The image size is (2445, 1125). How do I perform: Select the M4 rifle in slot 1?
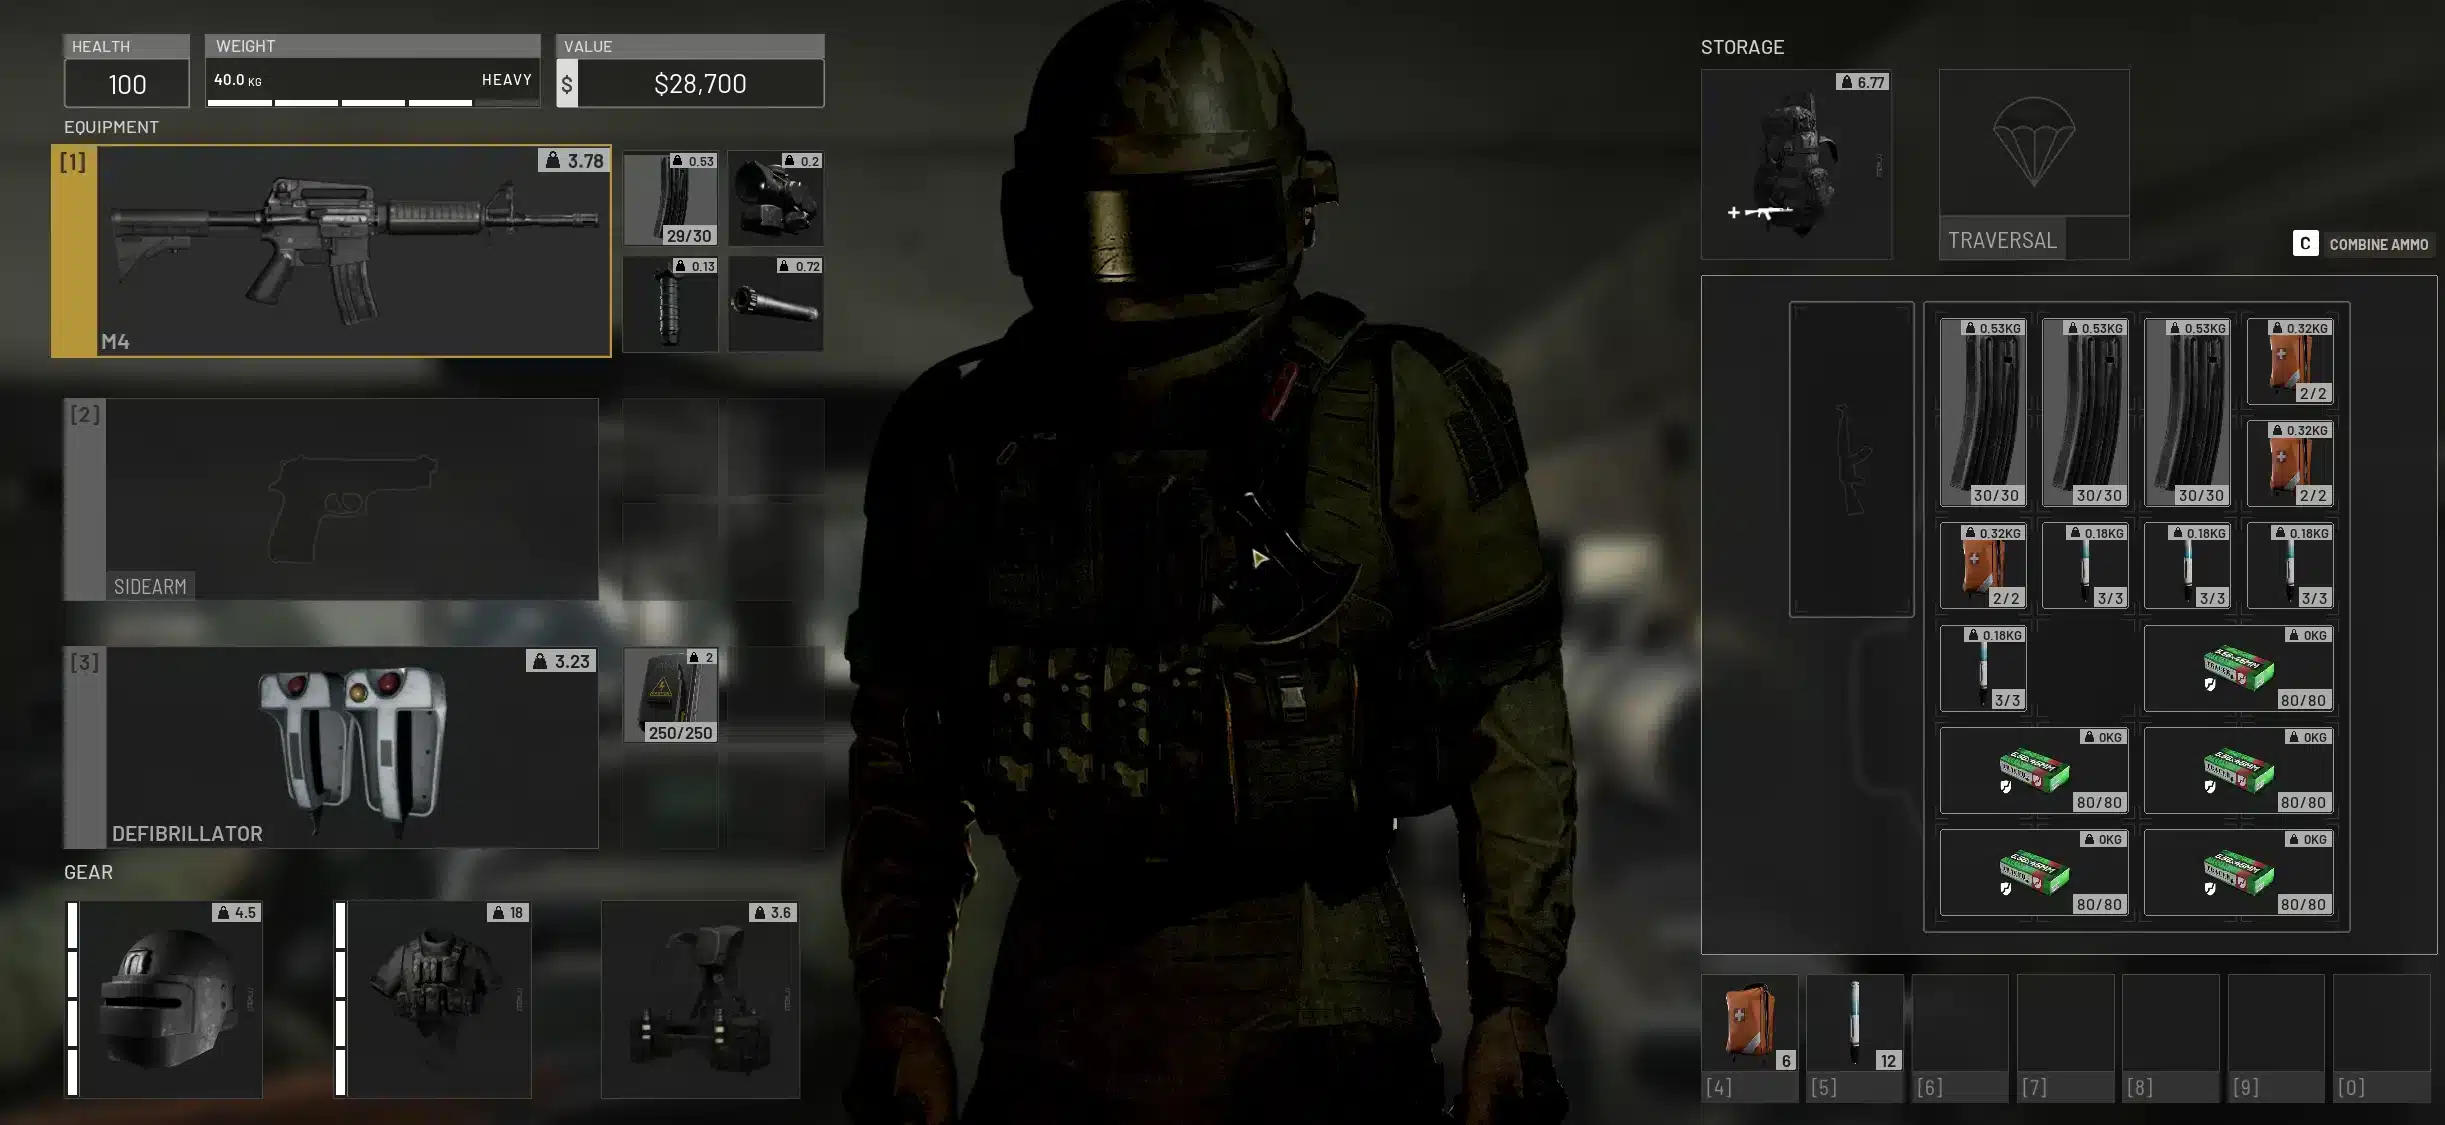tap(331, 251)
